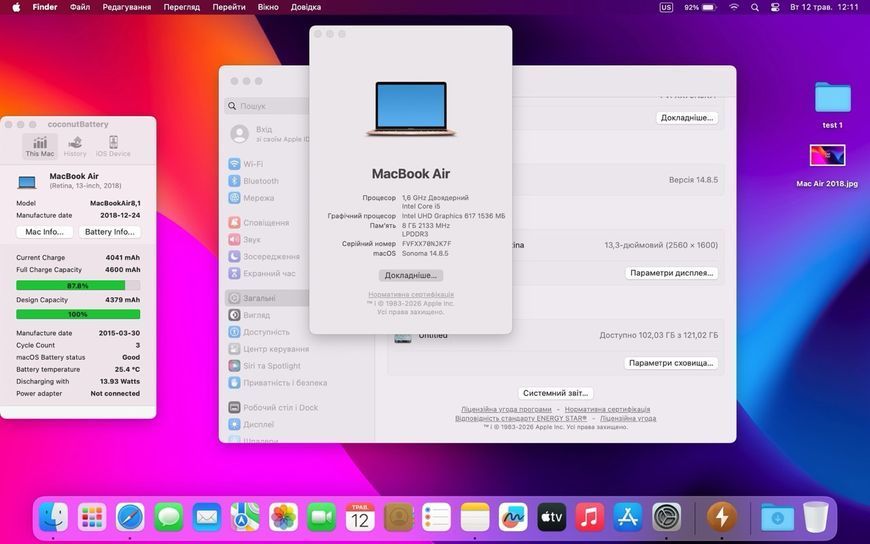Open Downloads folder in the Dock

click(777, 517)
